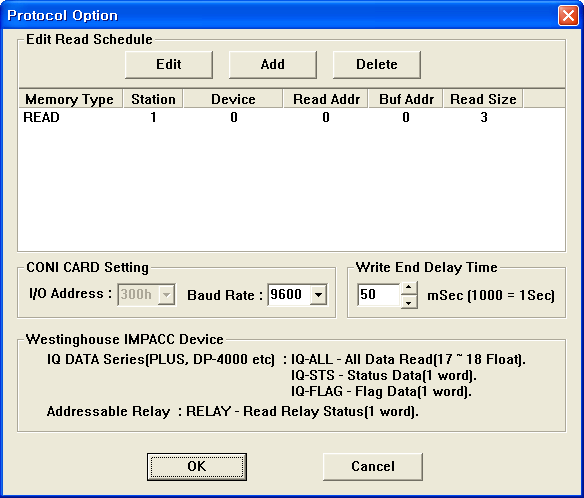Click the Device column header
Image resolution: width=584 pixels, height=498 pixels.
click(x=233, y=99)
